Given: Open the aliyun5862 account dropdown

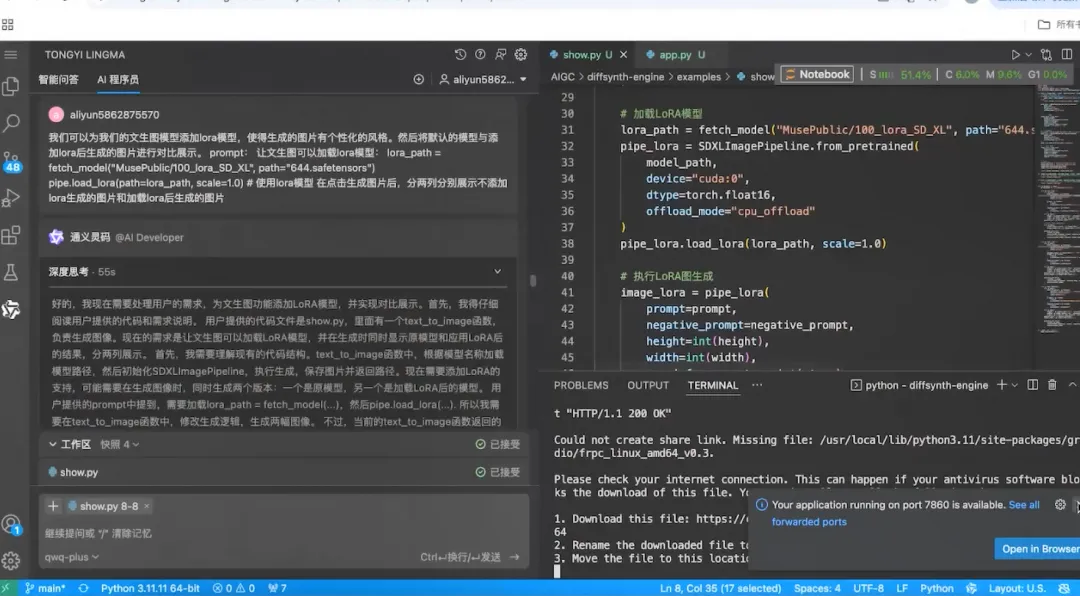Looking at the screenshot, I should pyautogui.click(x=483, y=79).
